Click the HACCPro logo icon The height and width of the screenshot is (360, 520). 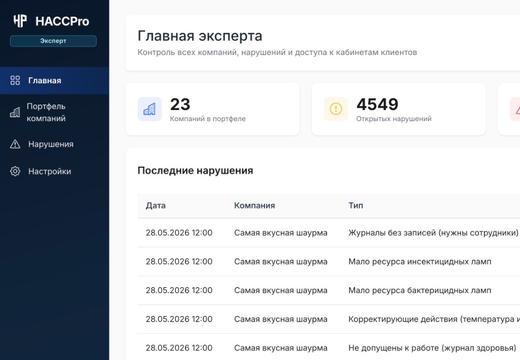(20, 21)
